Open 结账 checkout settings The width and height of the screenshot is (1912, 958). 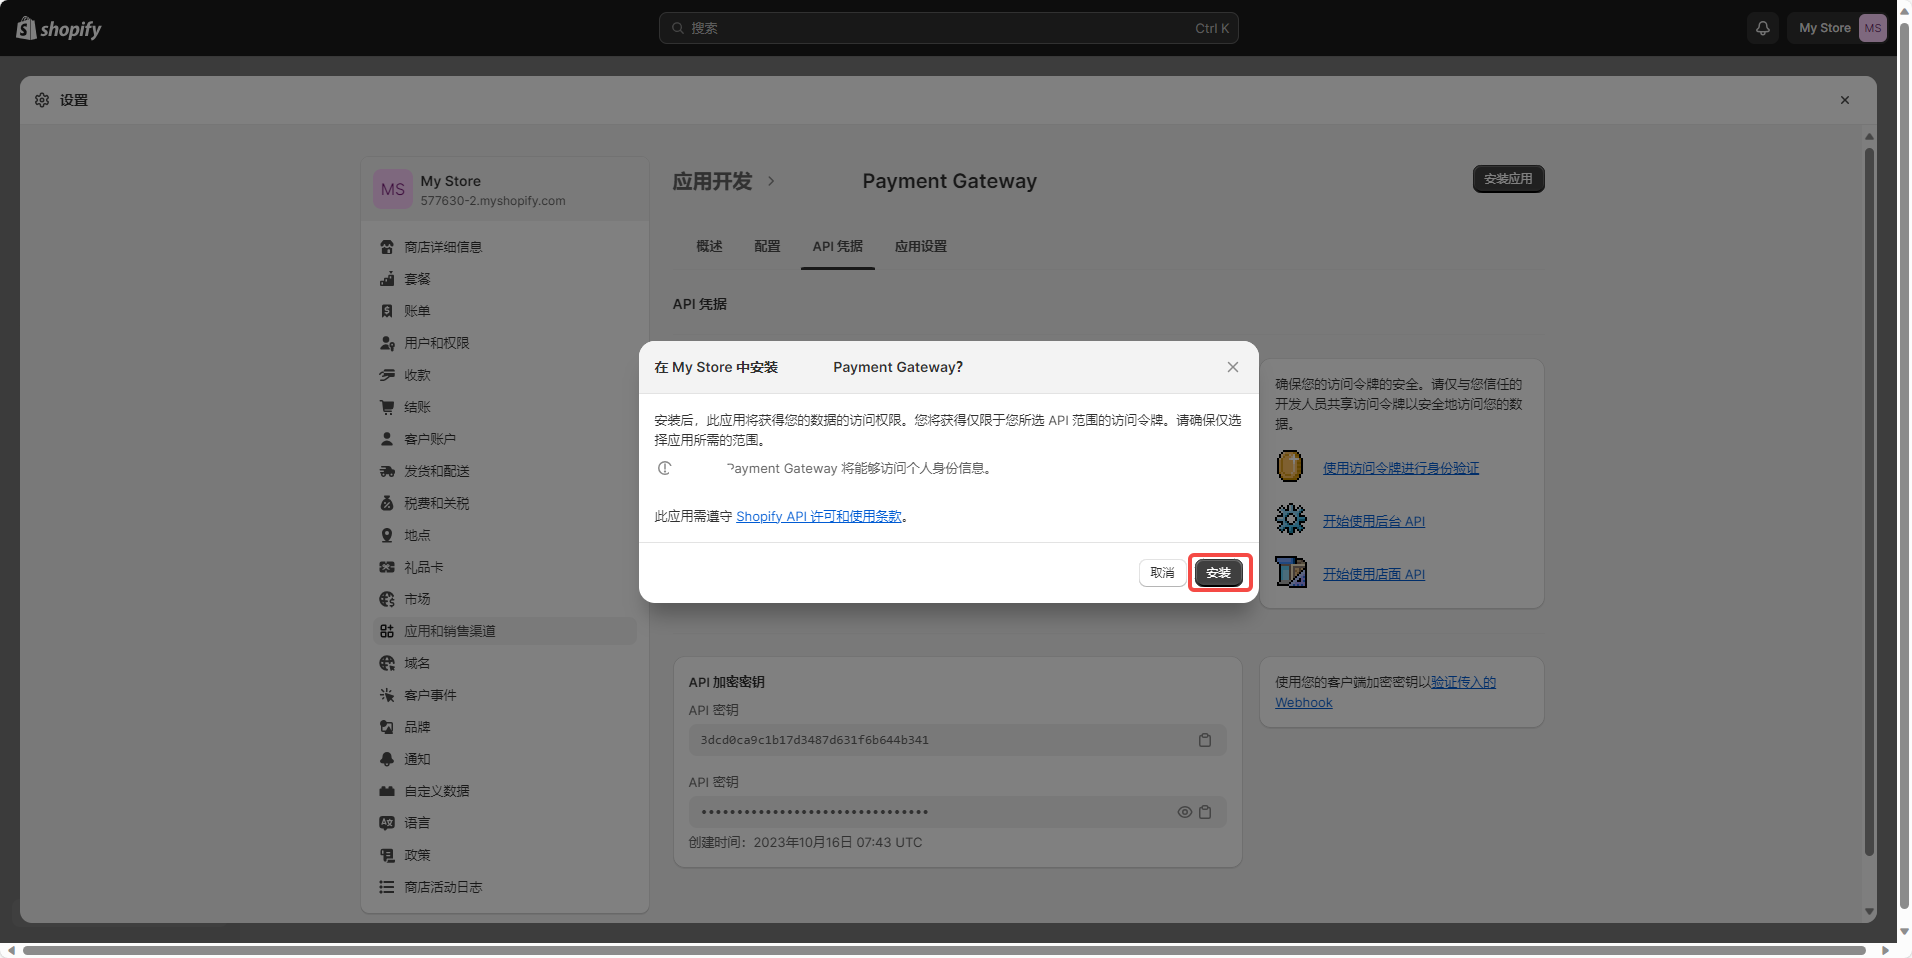505,407
